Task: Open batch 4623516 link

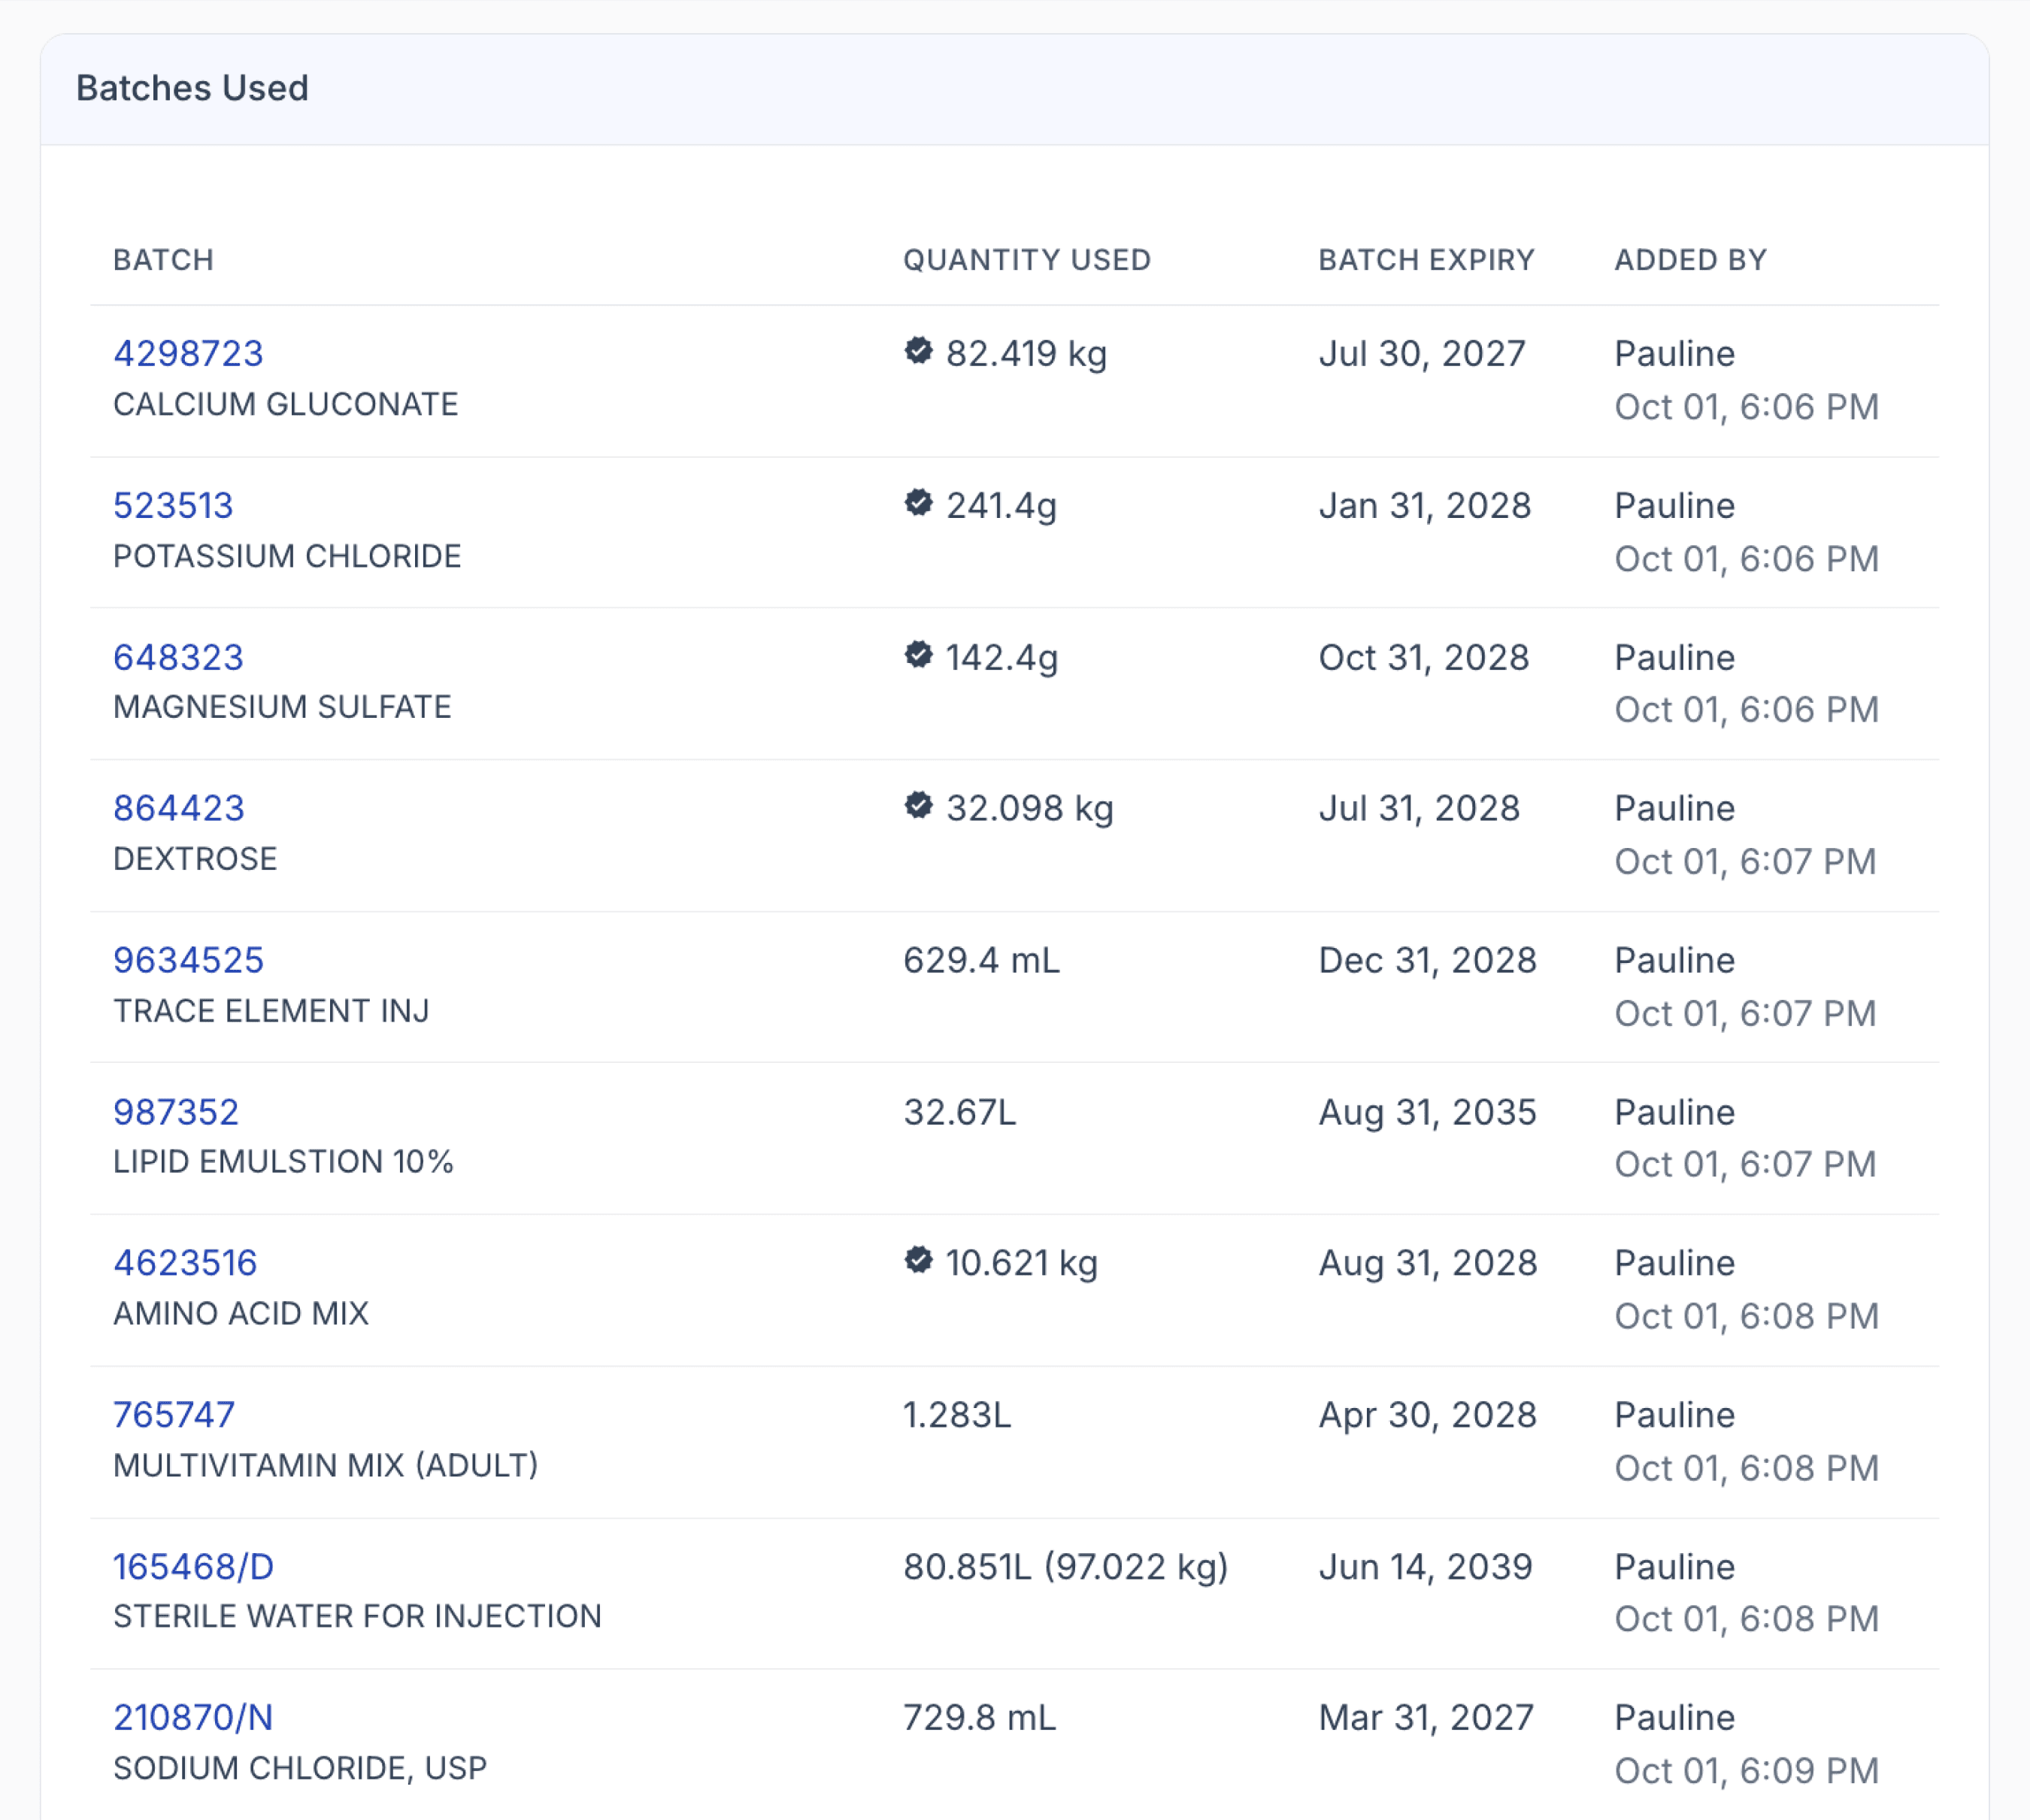Action: coord(185,1264)
